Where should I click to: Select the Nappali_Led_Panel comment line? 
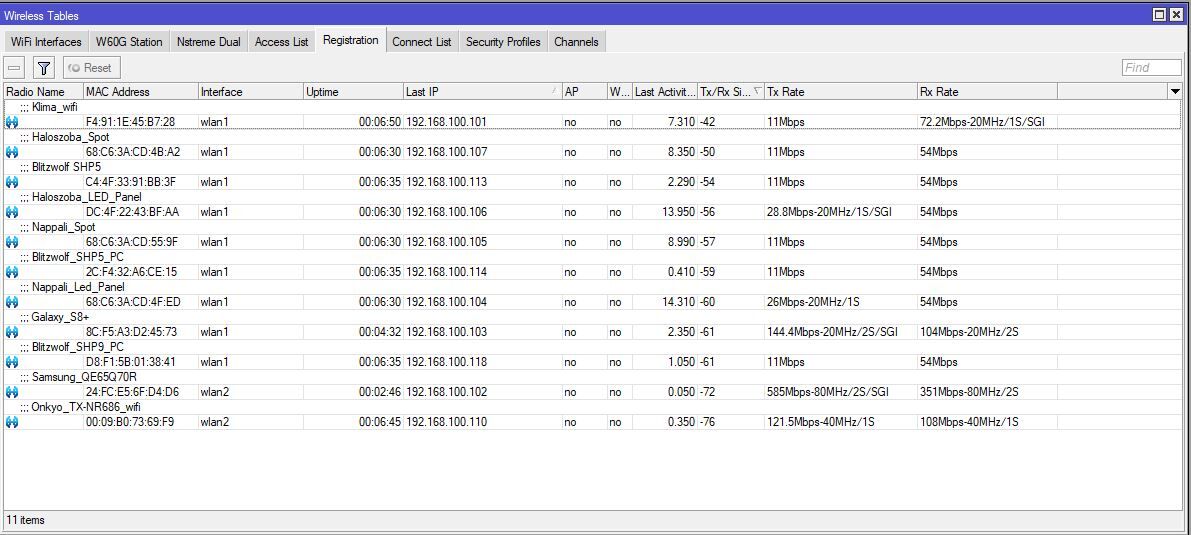tap(72, 287)
